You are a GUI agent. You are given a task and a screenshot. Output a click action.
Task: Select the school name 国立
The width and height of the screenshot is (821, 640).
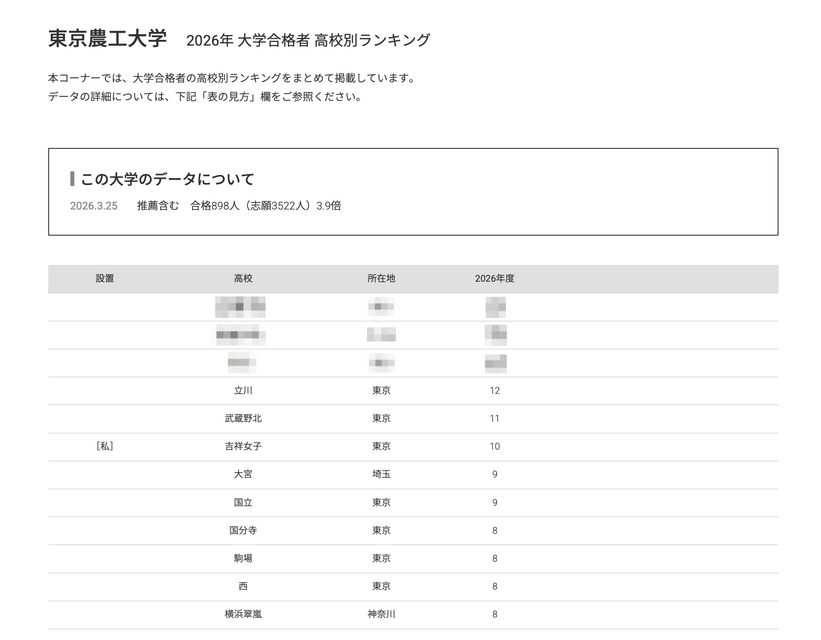243,503
